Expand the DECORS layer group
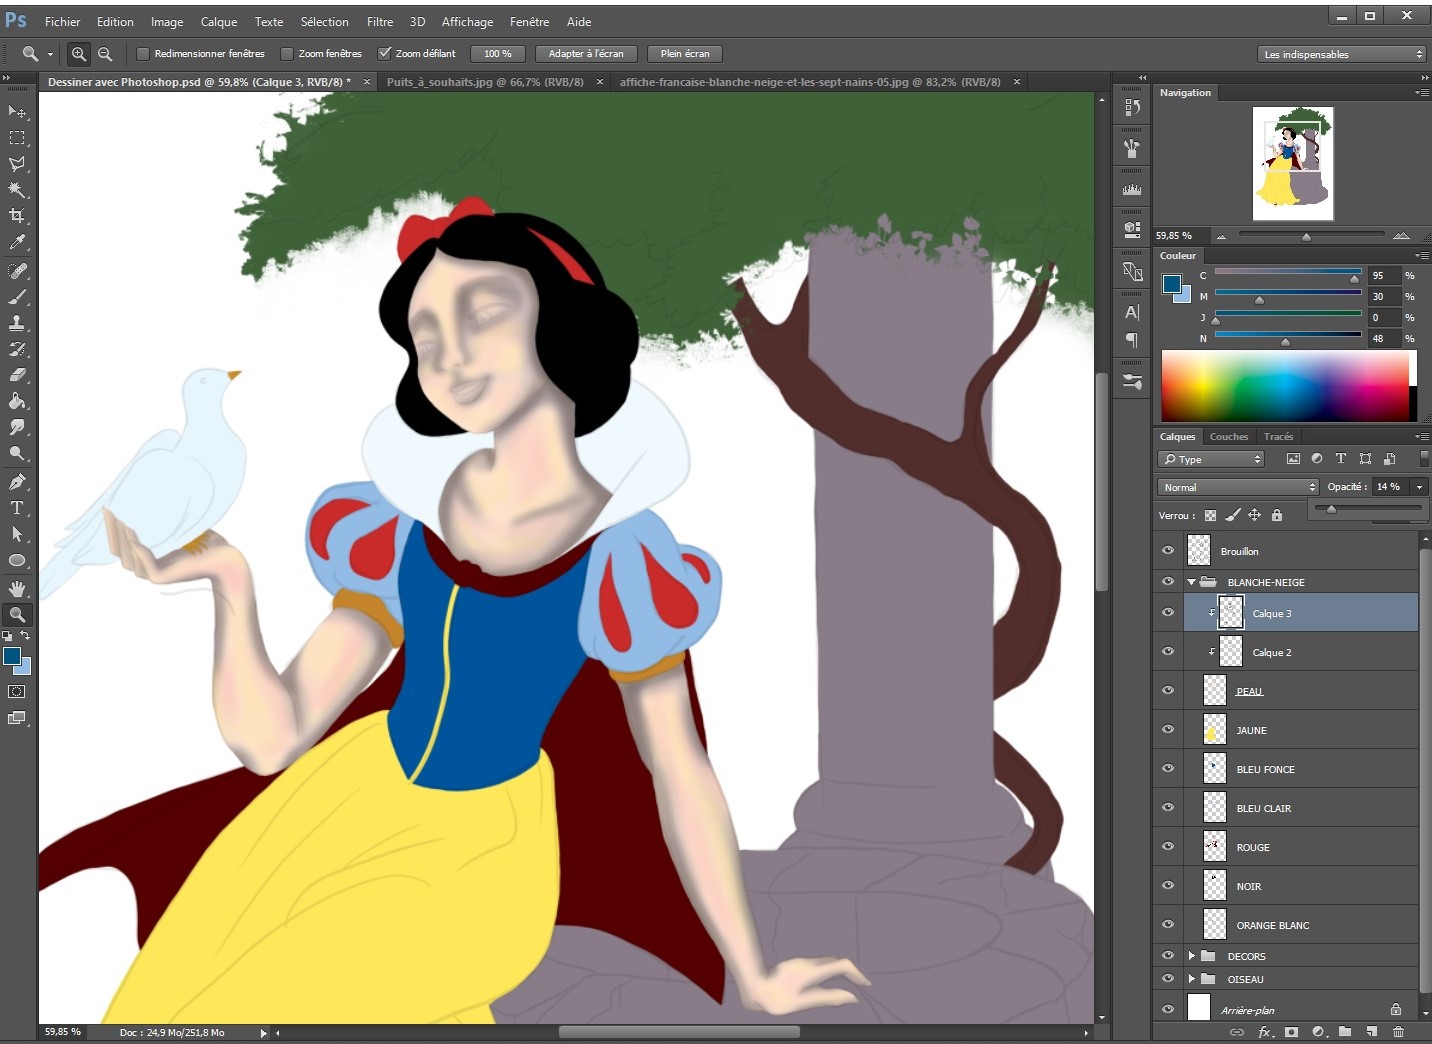The height and width of the screenshot is (1044, 1432). [1191, 956]
